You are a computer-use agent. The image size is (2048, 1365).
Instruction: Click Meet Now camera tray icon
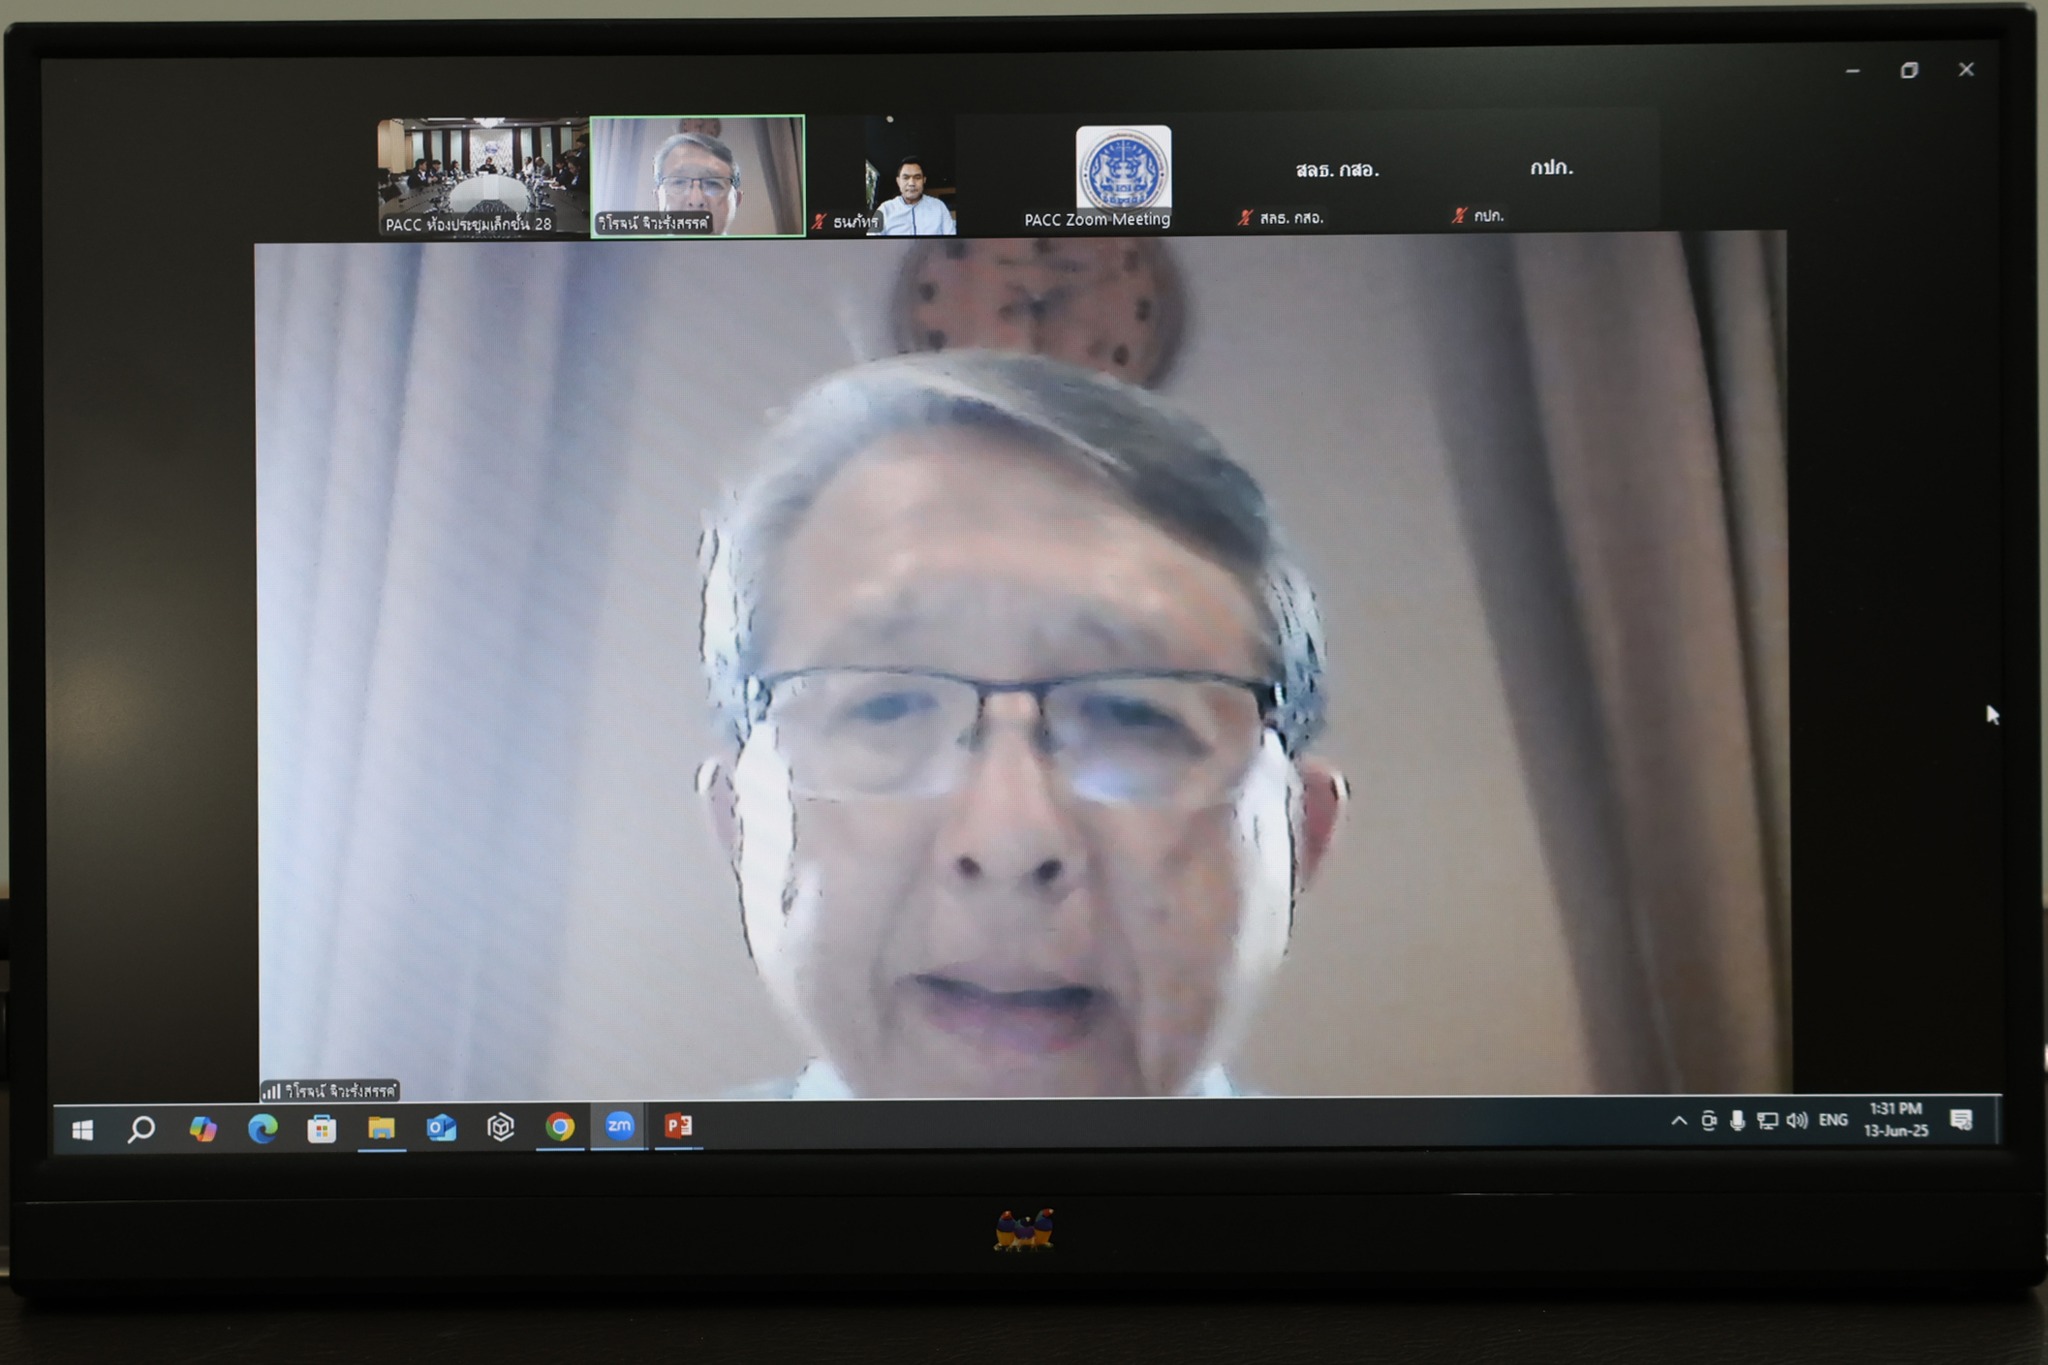coord(1709,1121)
